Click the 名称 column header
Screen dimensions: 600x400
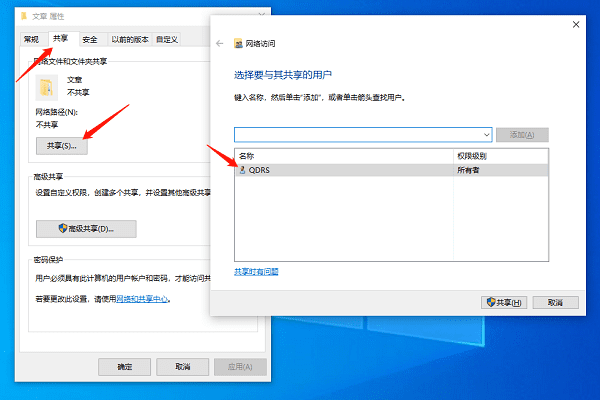coord(344,156)
